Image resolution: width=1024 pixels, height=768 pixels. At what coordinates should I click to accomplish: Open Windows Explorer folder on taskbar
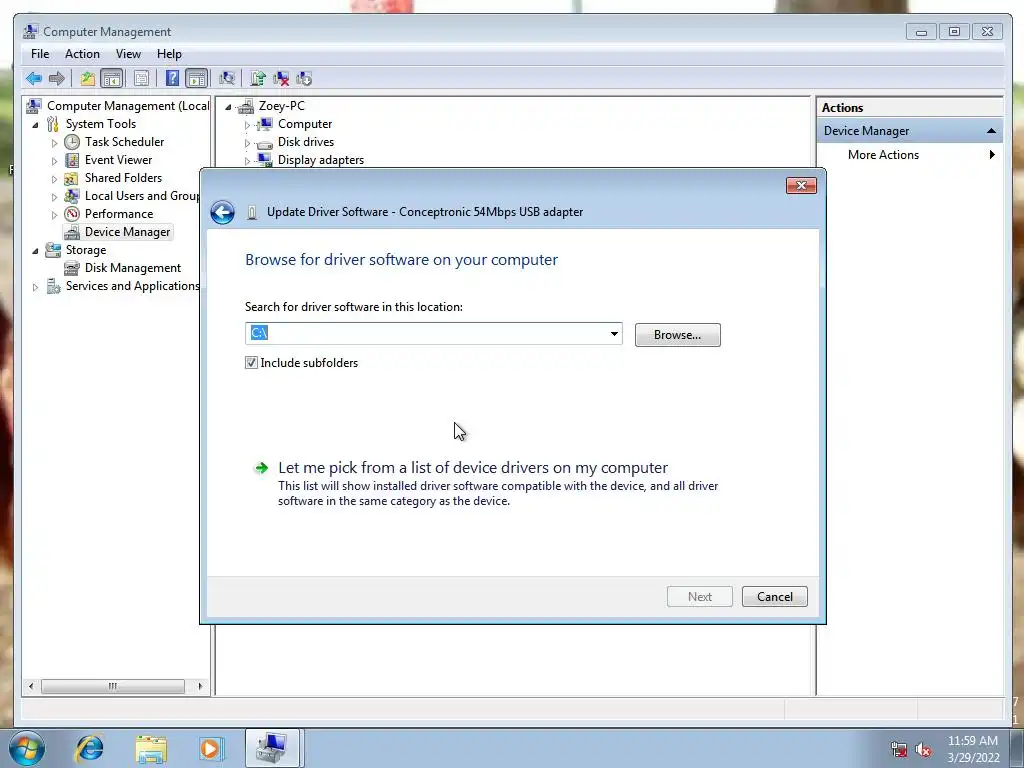pyautogui.click(x=151, y=748)
